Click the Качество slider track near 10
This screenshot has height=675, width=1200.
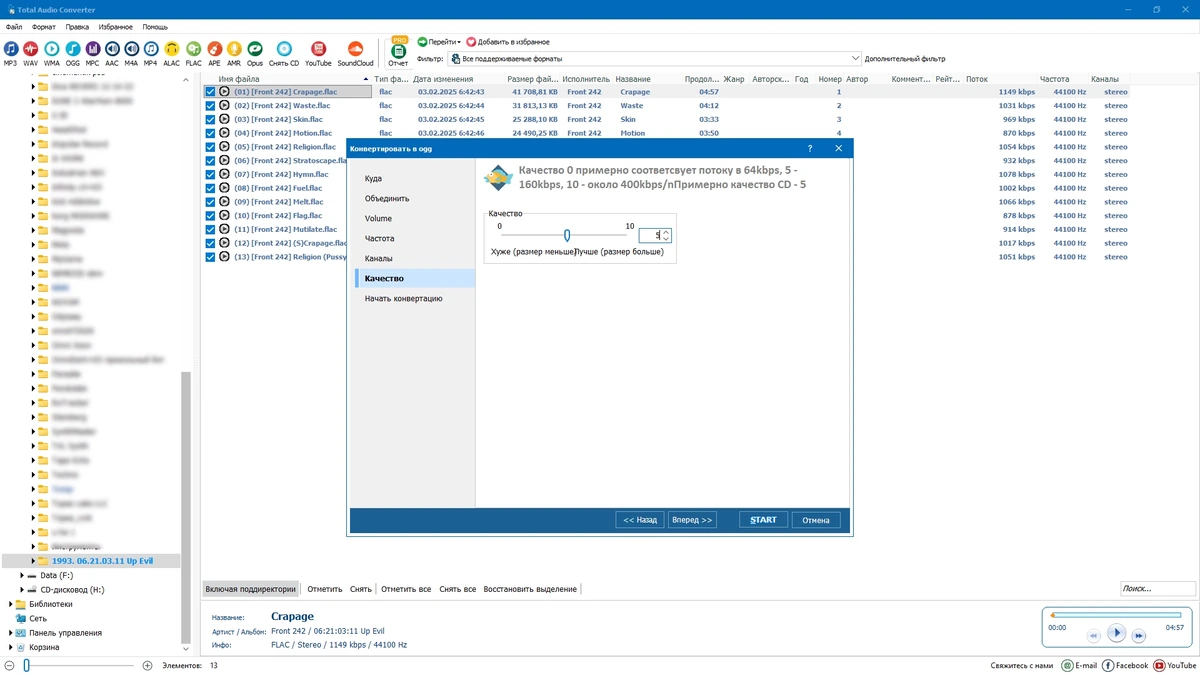pyautogui.click(x=626, y=236)
